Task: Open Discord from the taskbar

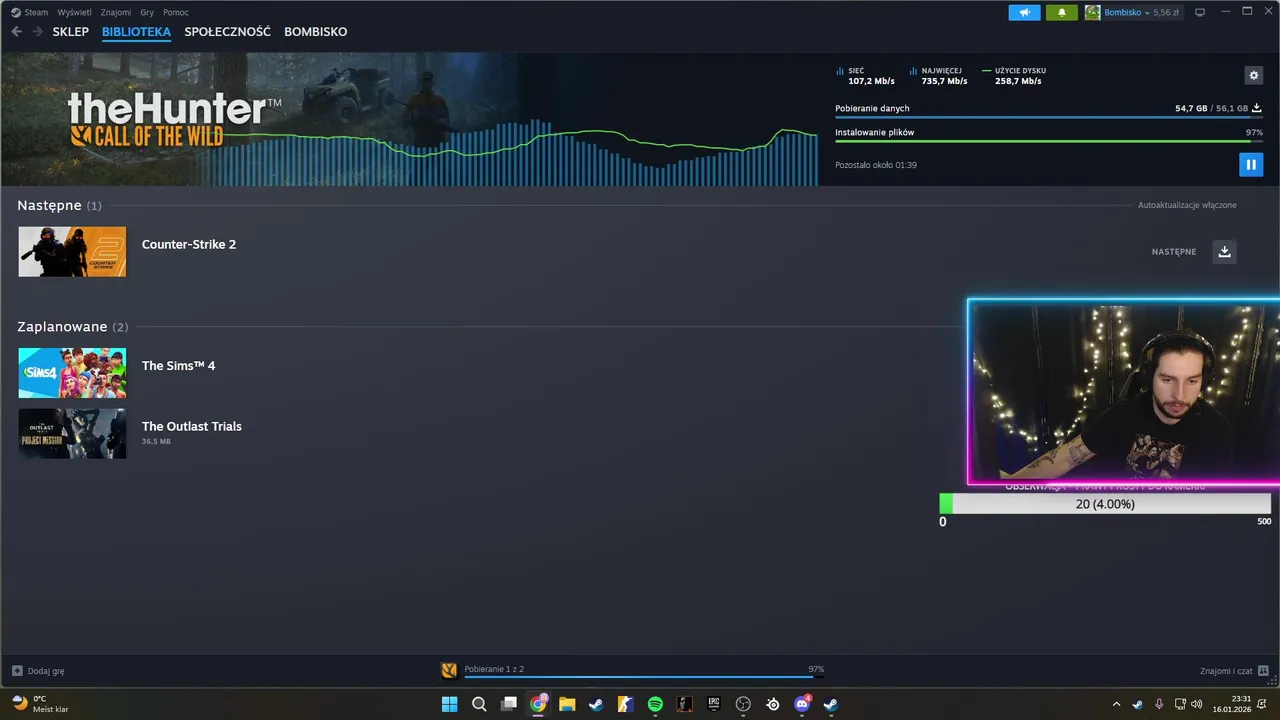Action: [x=802, y=704]
